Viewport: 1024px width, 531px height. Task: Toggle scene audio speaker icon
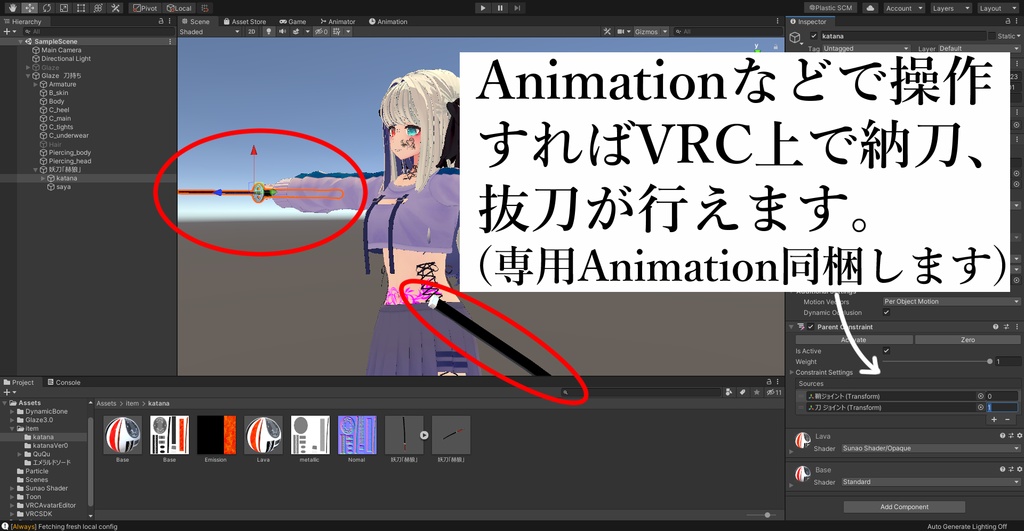[x=282, y=31]
